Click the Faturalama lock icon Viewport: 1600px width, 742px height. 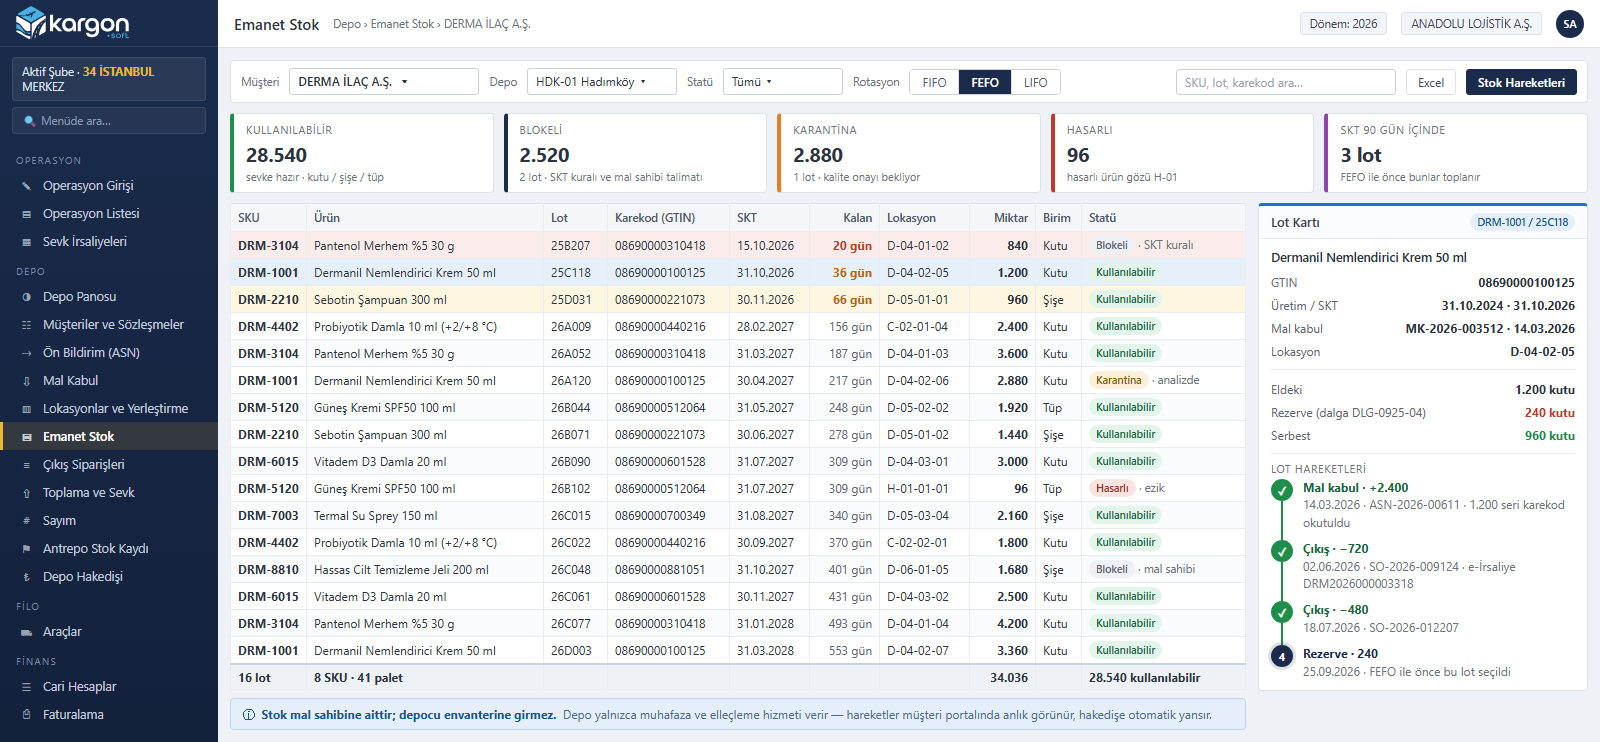click(27, 715)
